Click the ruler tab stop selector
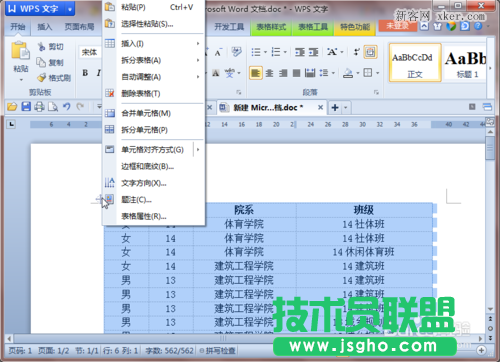Screen dimensions: 500x362 point(12,124)
